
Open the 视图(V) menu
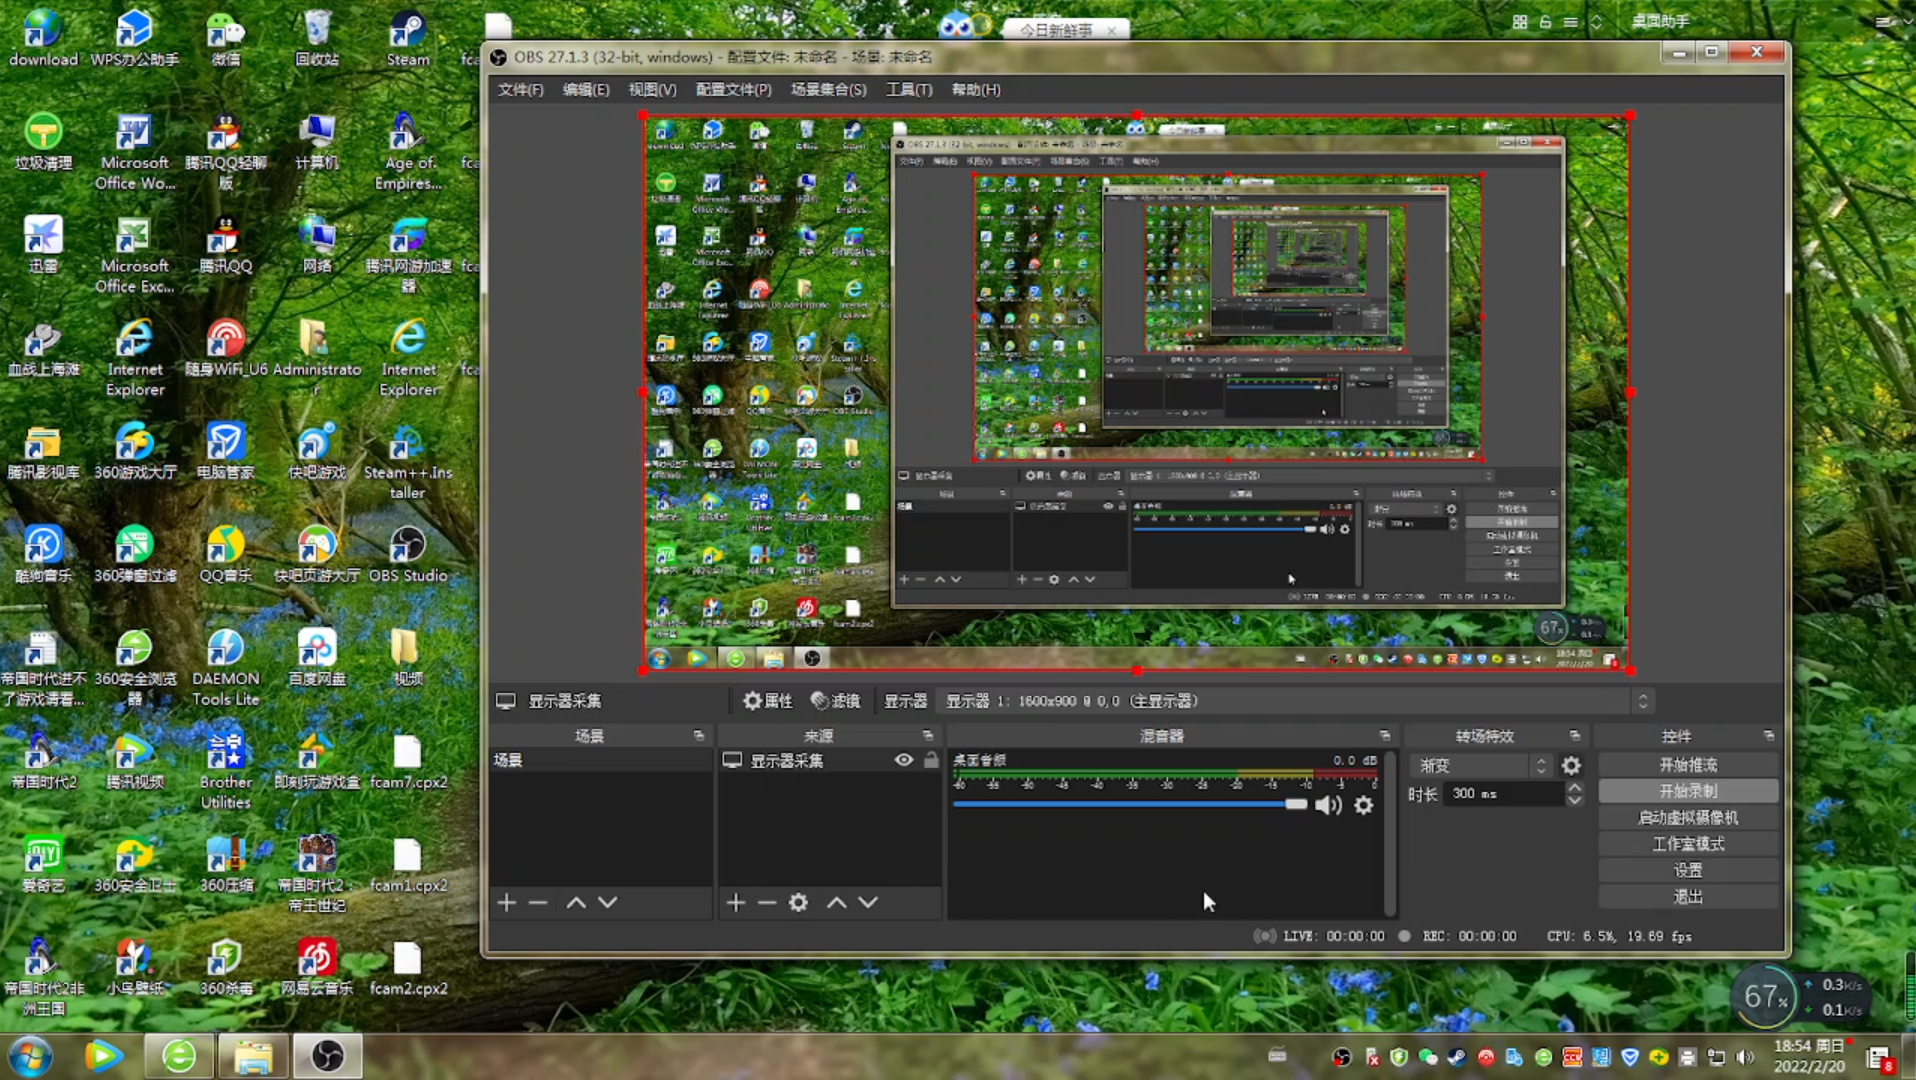click(x=652, y=90)
